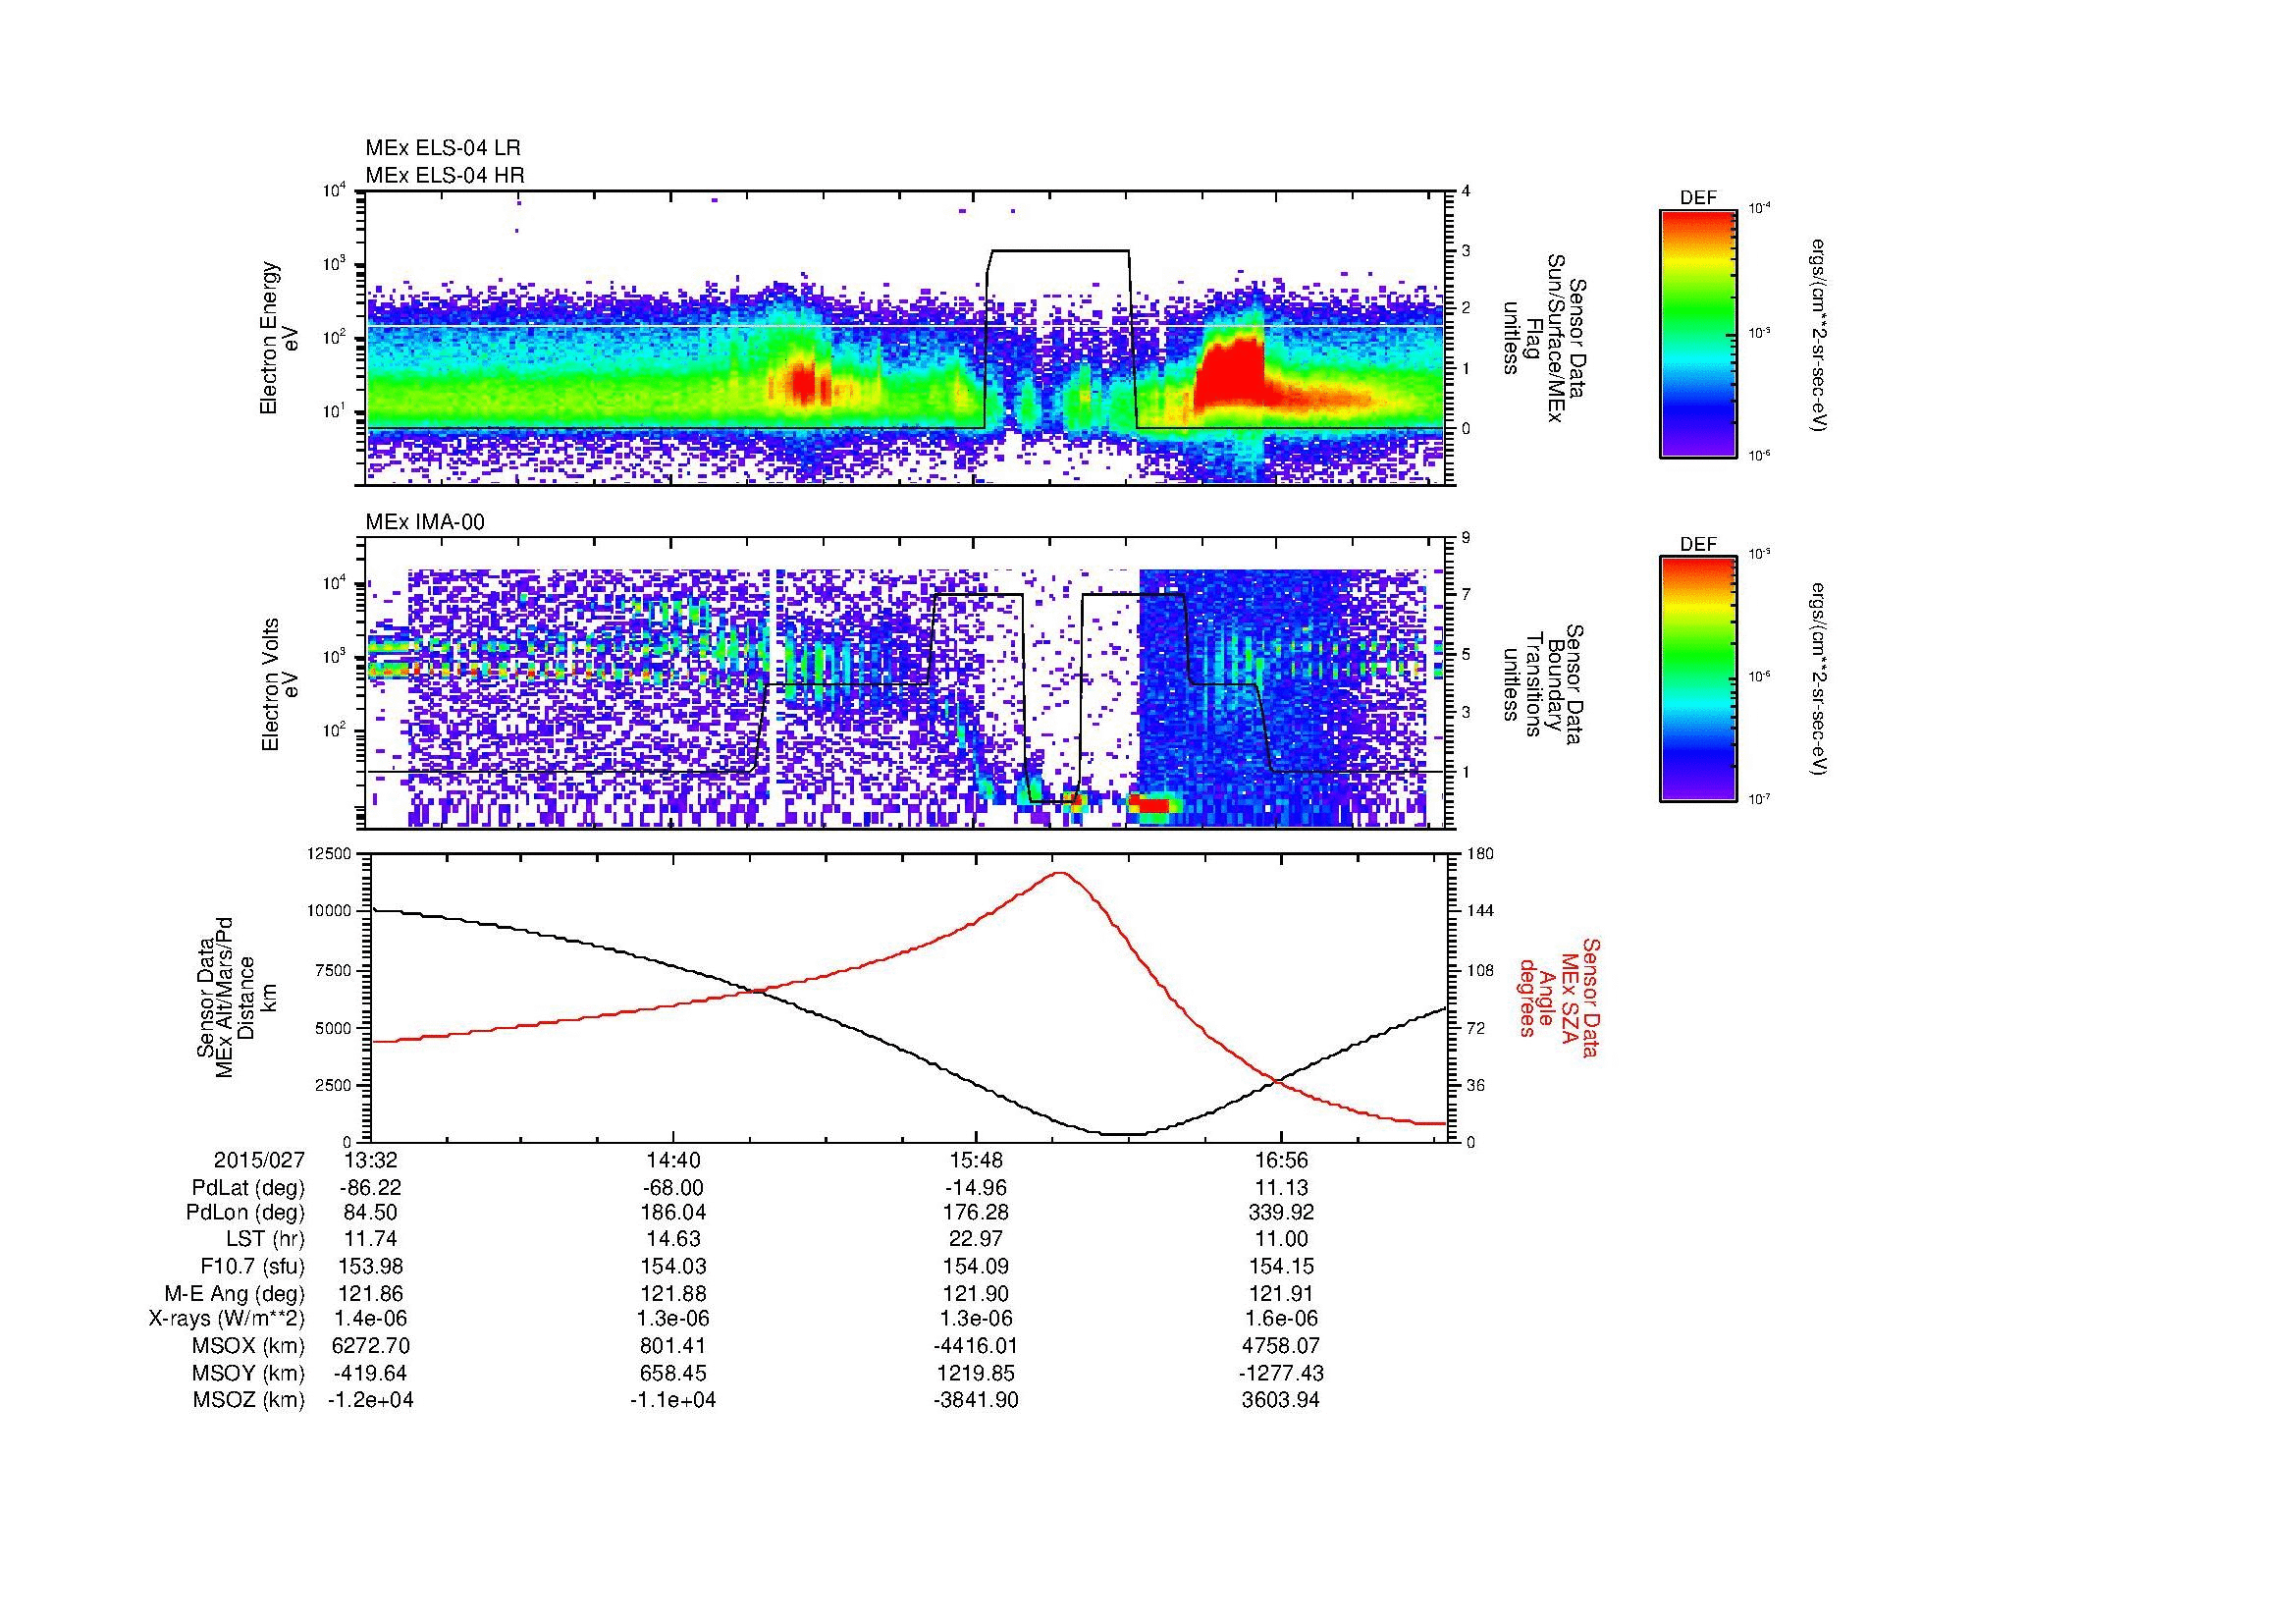This screenshot has width=2296, height=1623.
Task: Click MSOY value -419.64
Action: (370, 1373)
